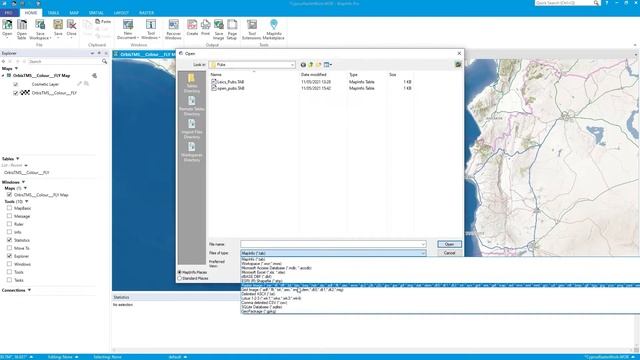Expand the Connections section

point(29,290)
